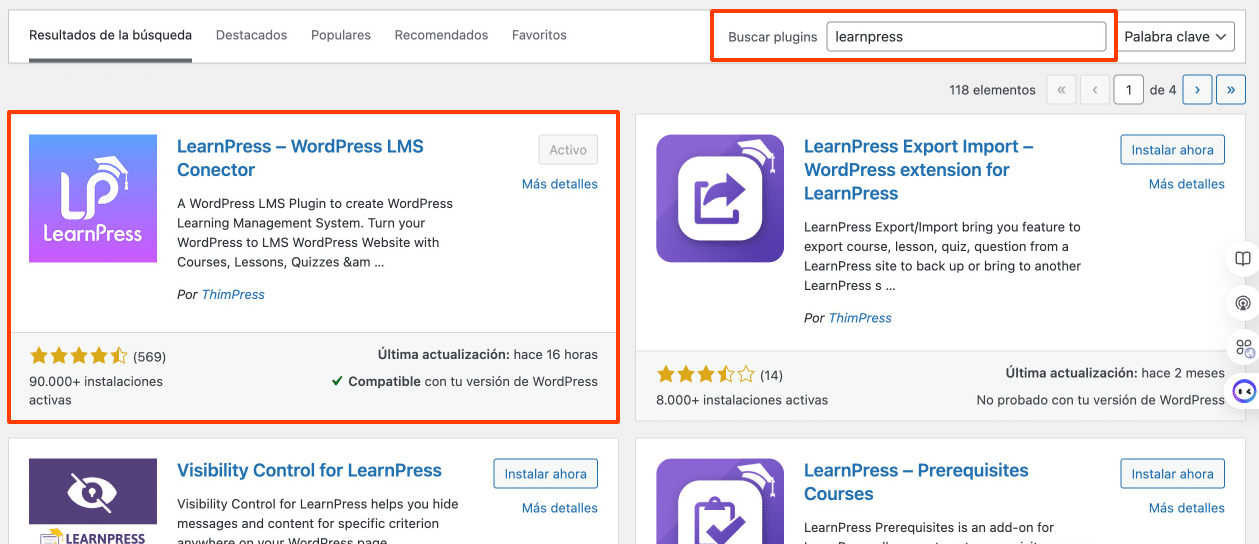The height and width of the screenshot is (544, 1259).
Task: Click the Buscar plugins search field
Action: tap(965, 37)
